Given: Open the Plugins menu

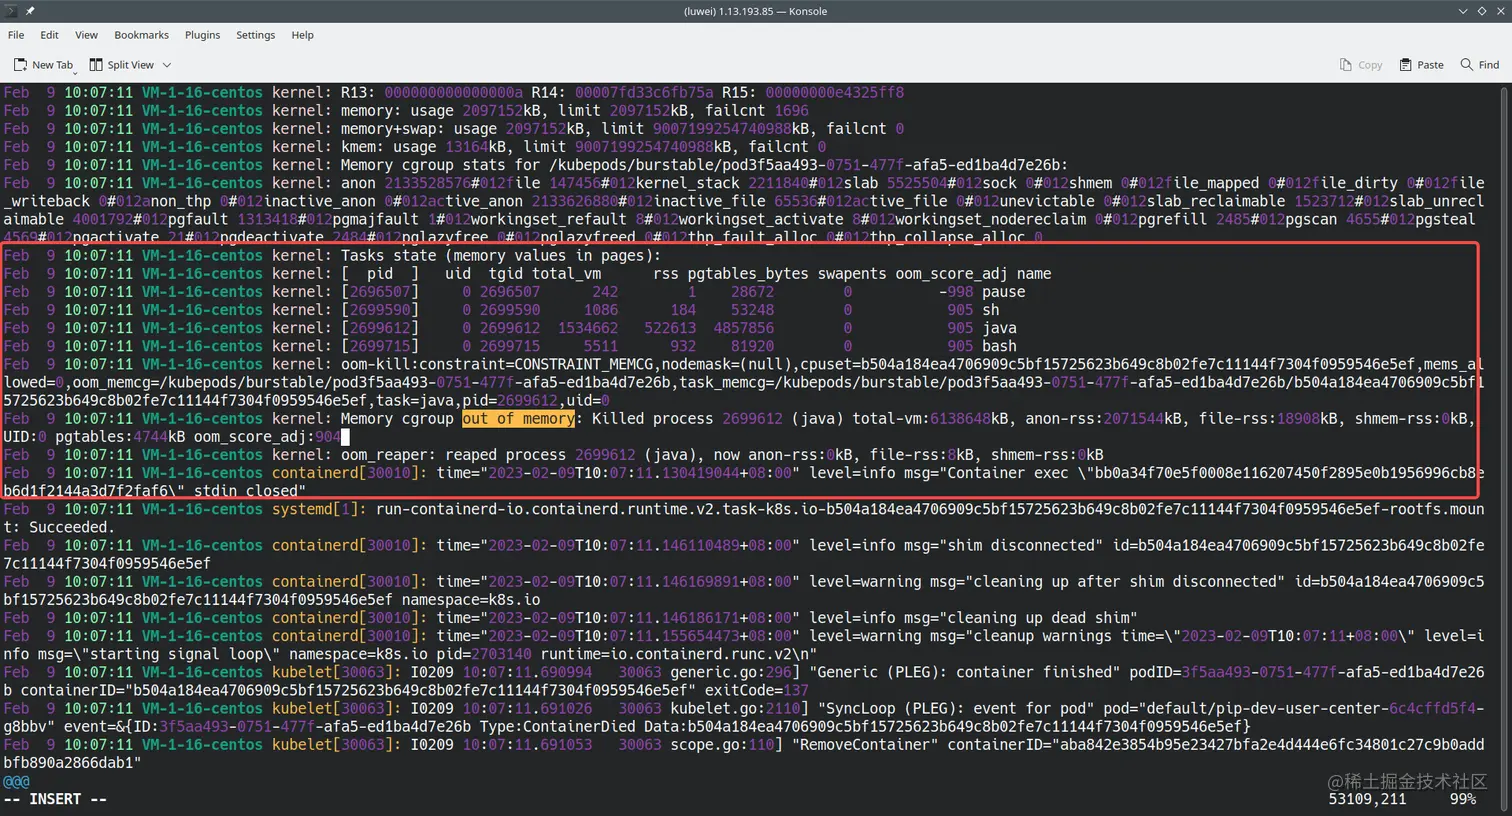Looking at the screenshot, I should tap(202, 35).
